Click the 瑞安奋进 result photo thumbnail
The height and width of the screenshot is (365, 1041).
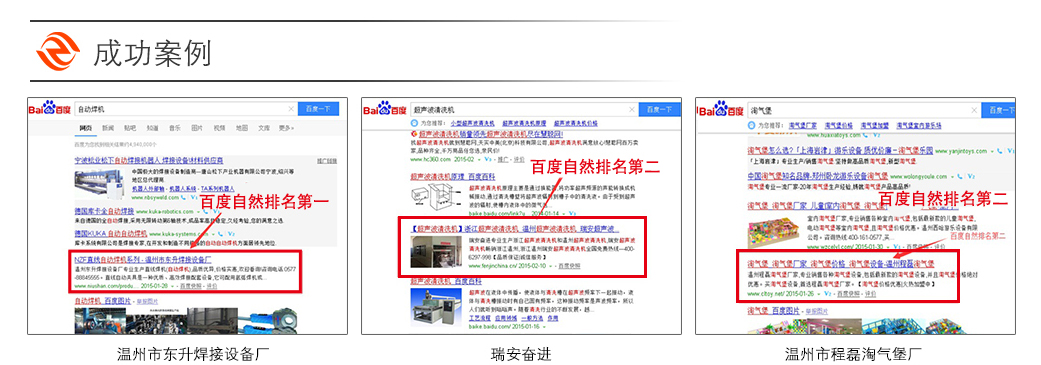click(x=436, y=252)
